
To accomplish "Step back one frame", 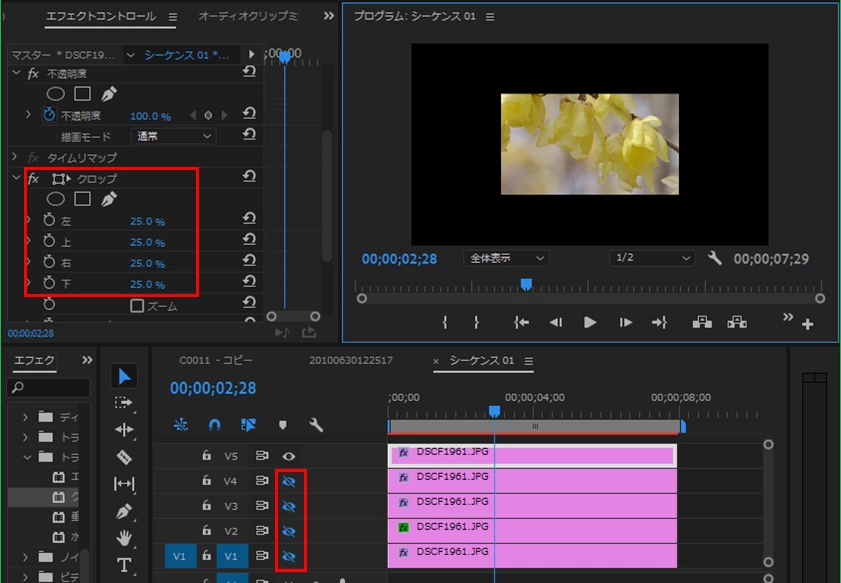I will (556, 322).
